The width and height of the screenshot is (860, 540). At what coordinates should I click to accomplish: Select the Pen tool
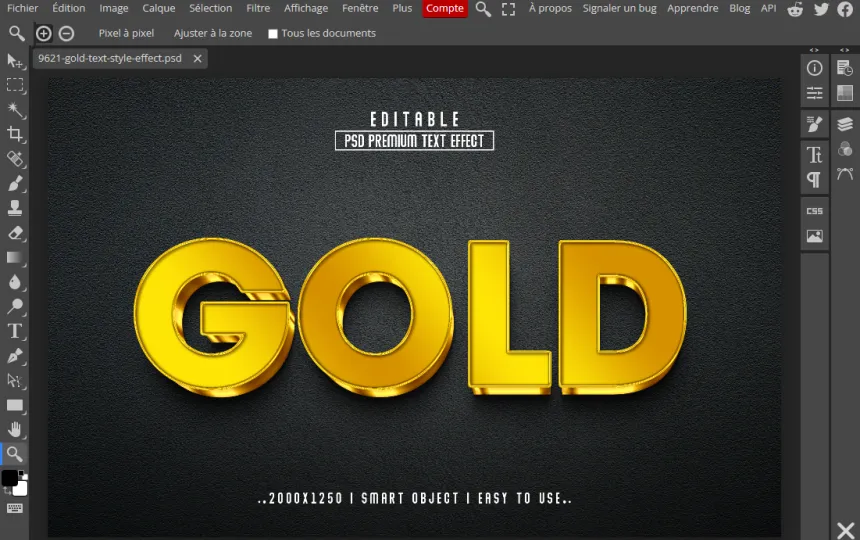(15, 356)
